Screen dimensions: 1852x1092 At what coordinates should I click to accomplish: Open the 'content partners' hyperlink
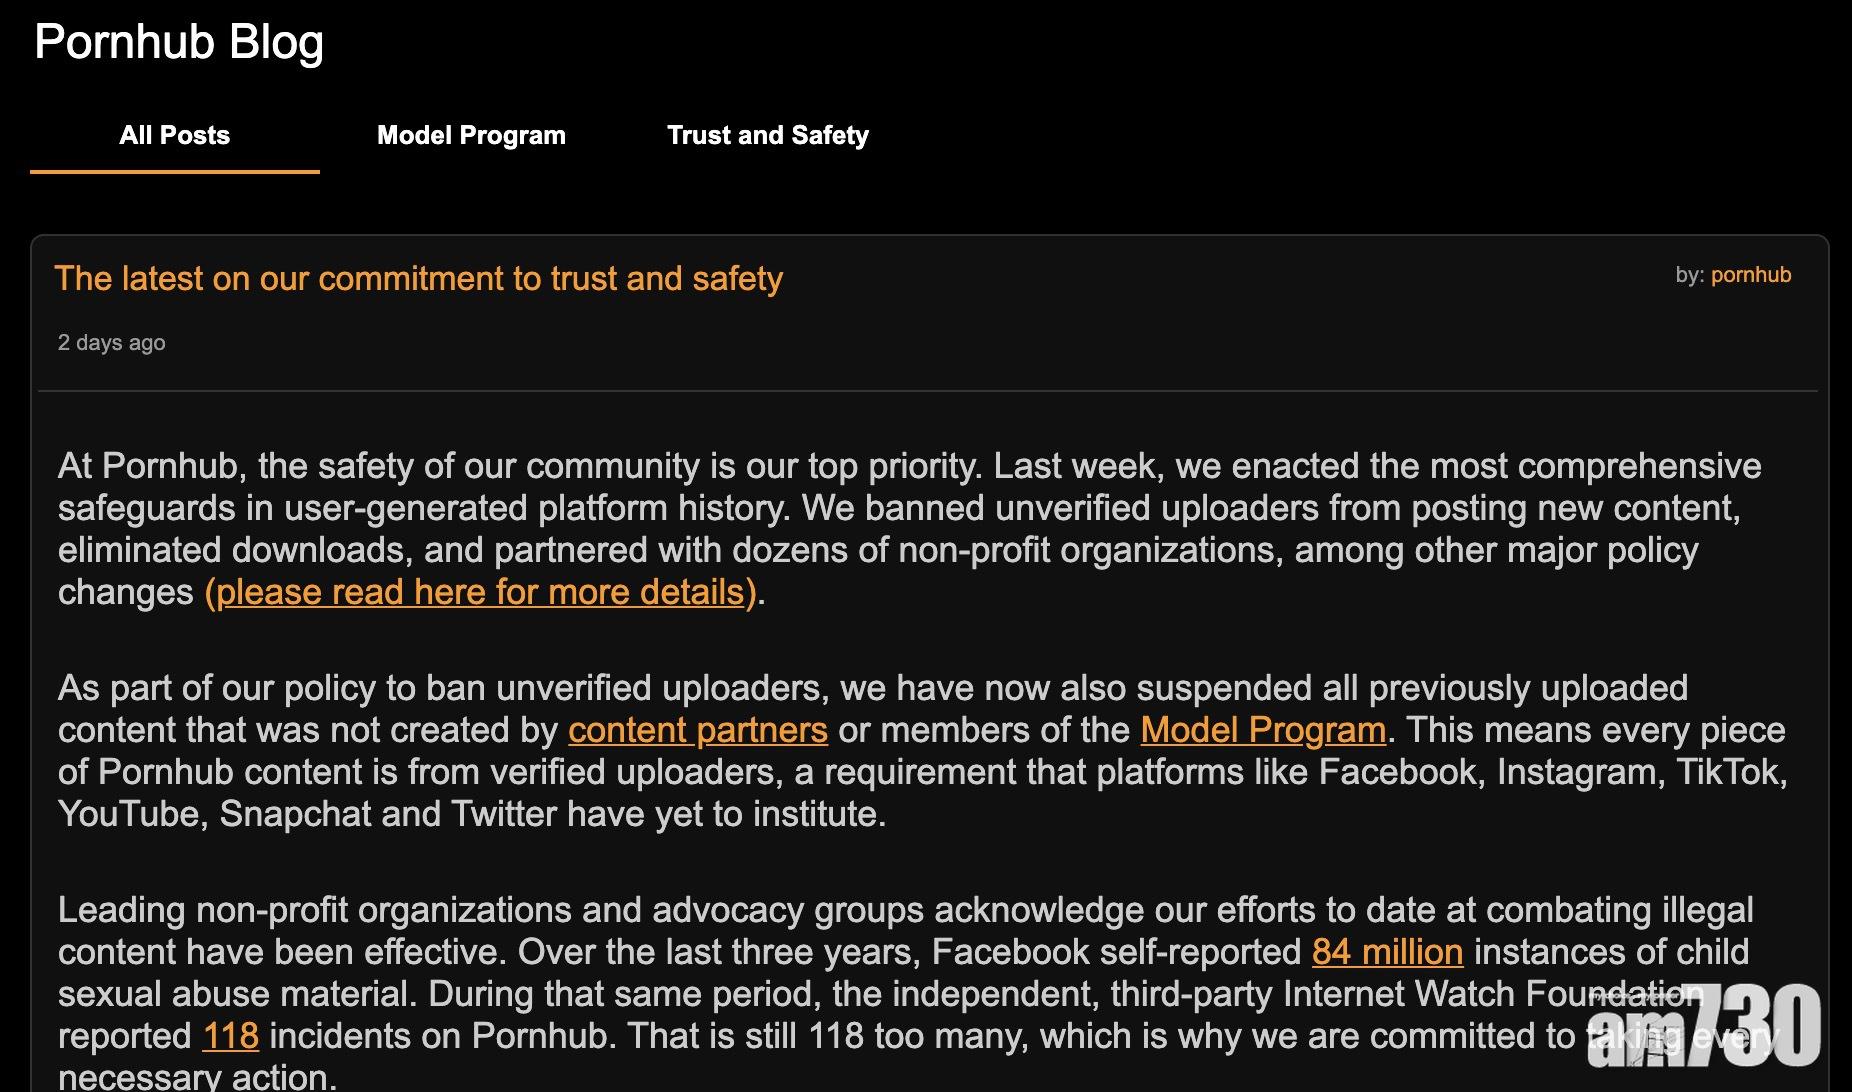pos(697,730)
